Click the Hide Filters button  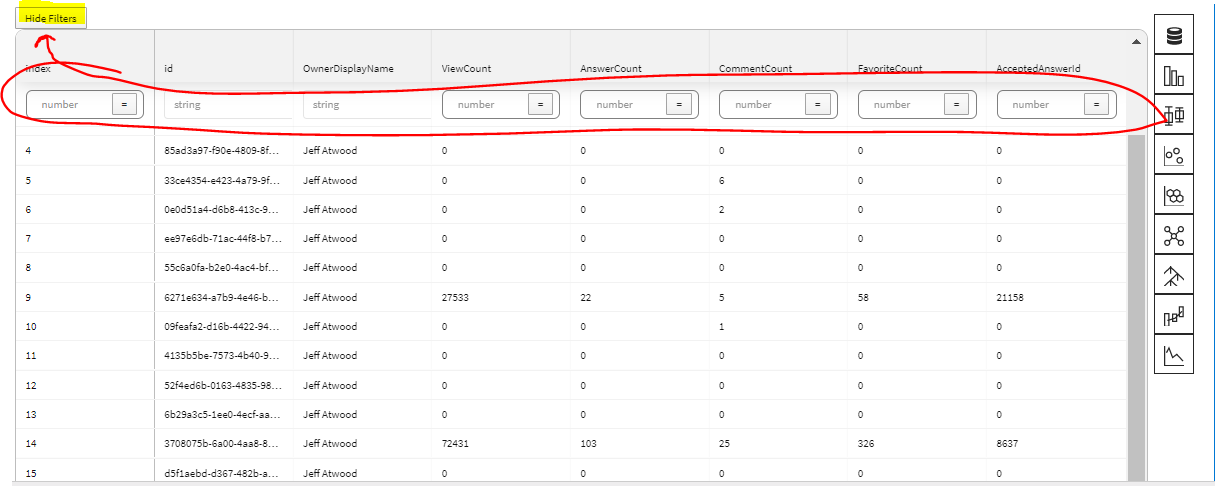(x=51, y=18)
